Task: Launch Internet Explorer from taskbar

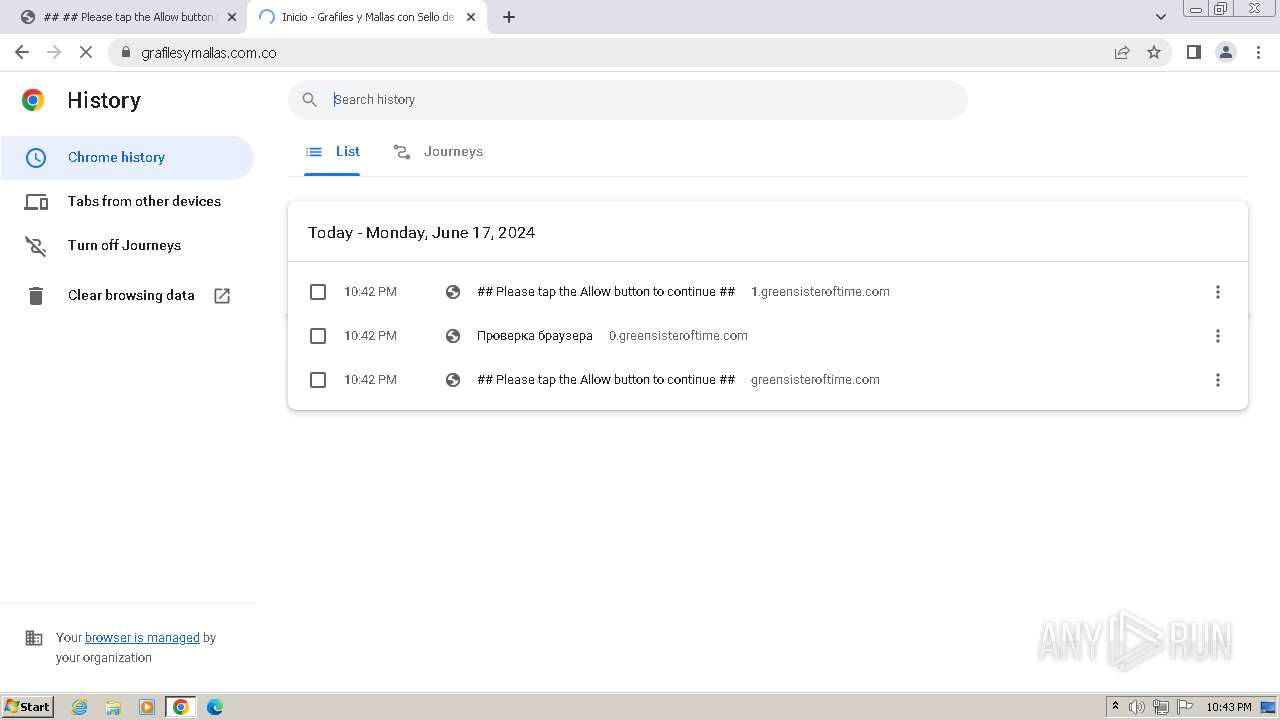Action: (79, 707)
